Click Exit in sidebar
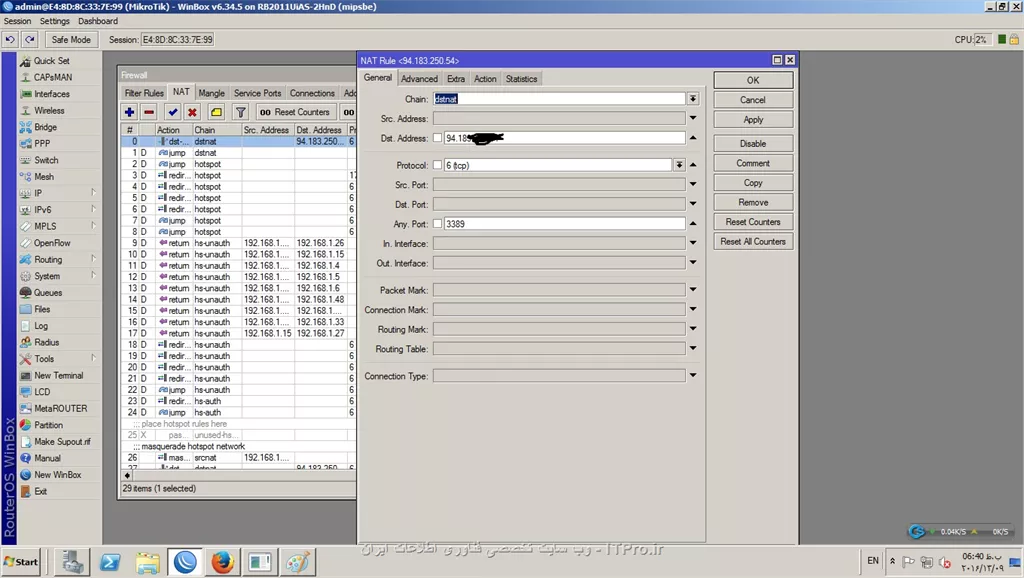 40,491
